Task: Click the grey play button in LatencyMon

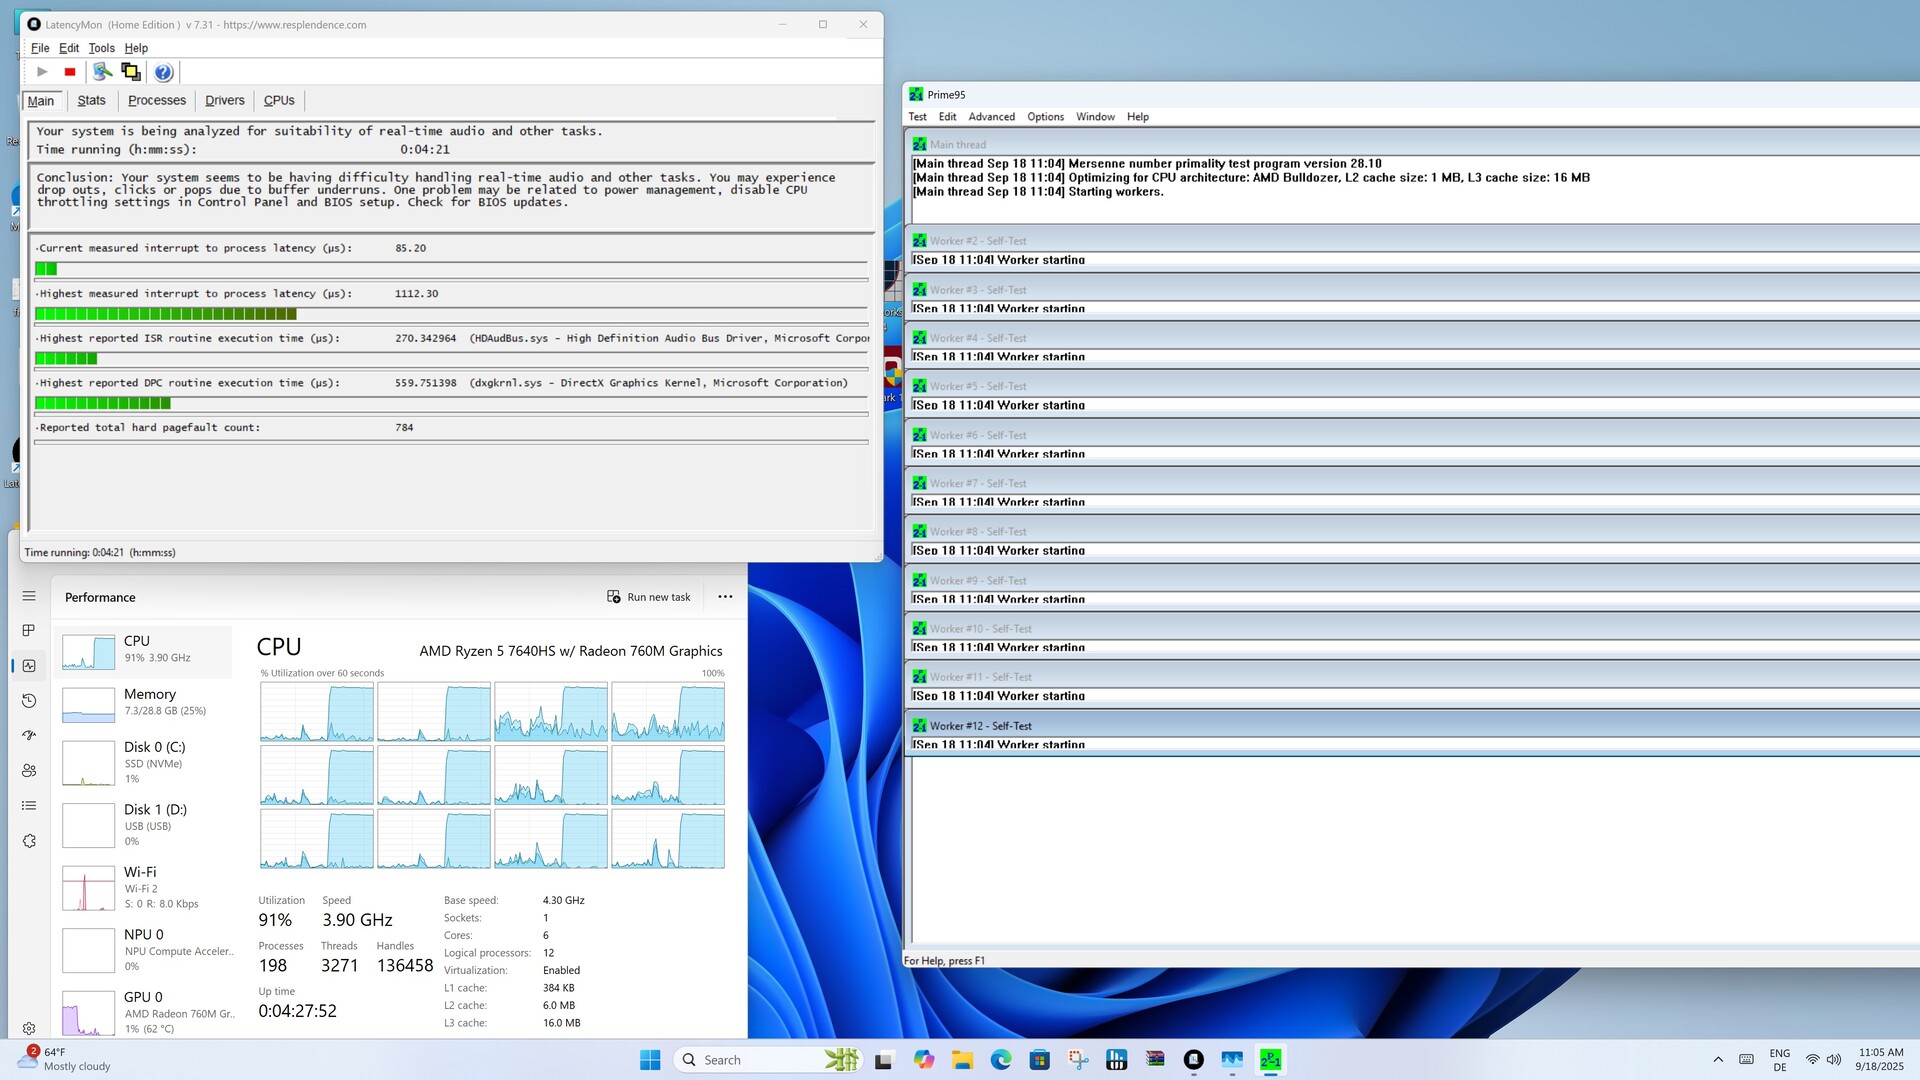Action: coord(42,72)
